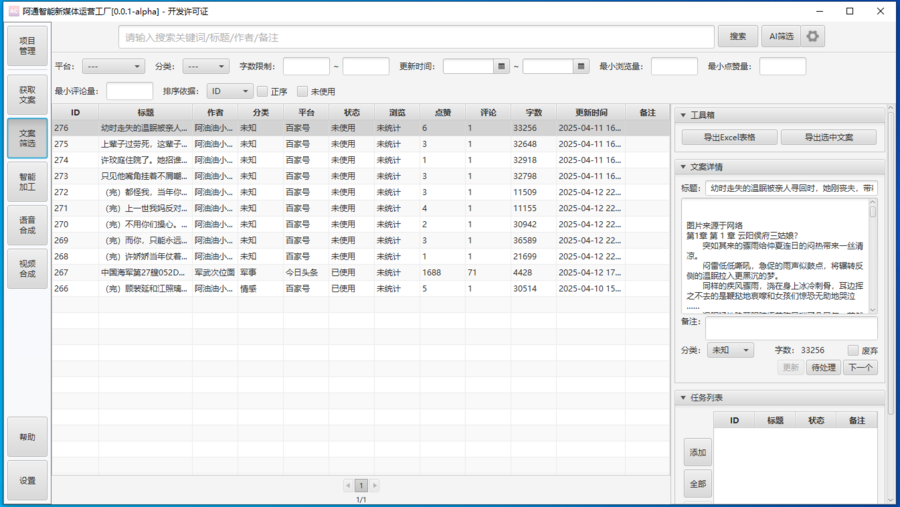Sort table by 评论 column header

click(x=488, y=113)
